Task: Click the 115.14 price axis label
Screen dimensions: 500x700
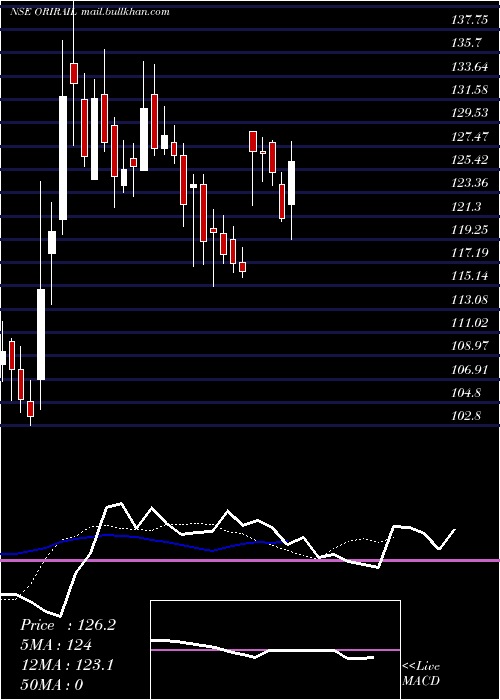Action: pos(470,276)
